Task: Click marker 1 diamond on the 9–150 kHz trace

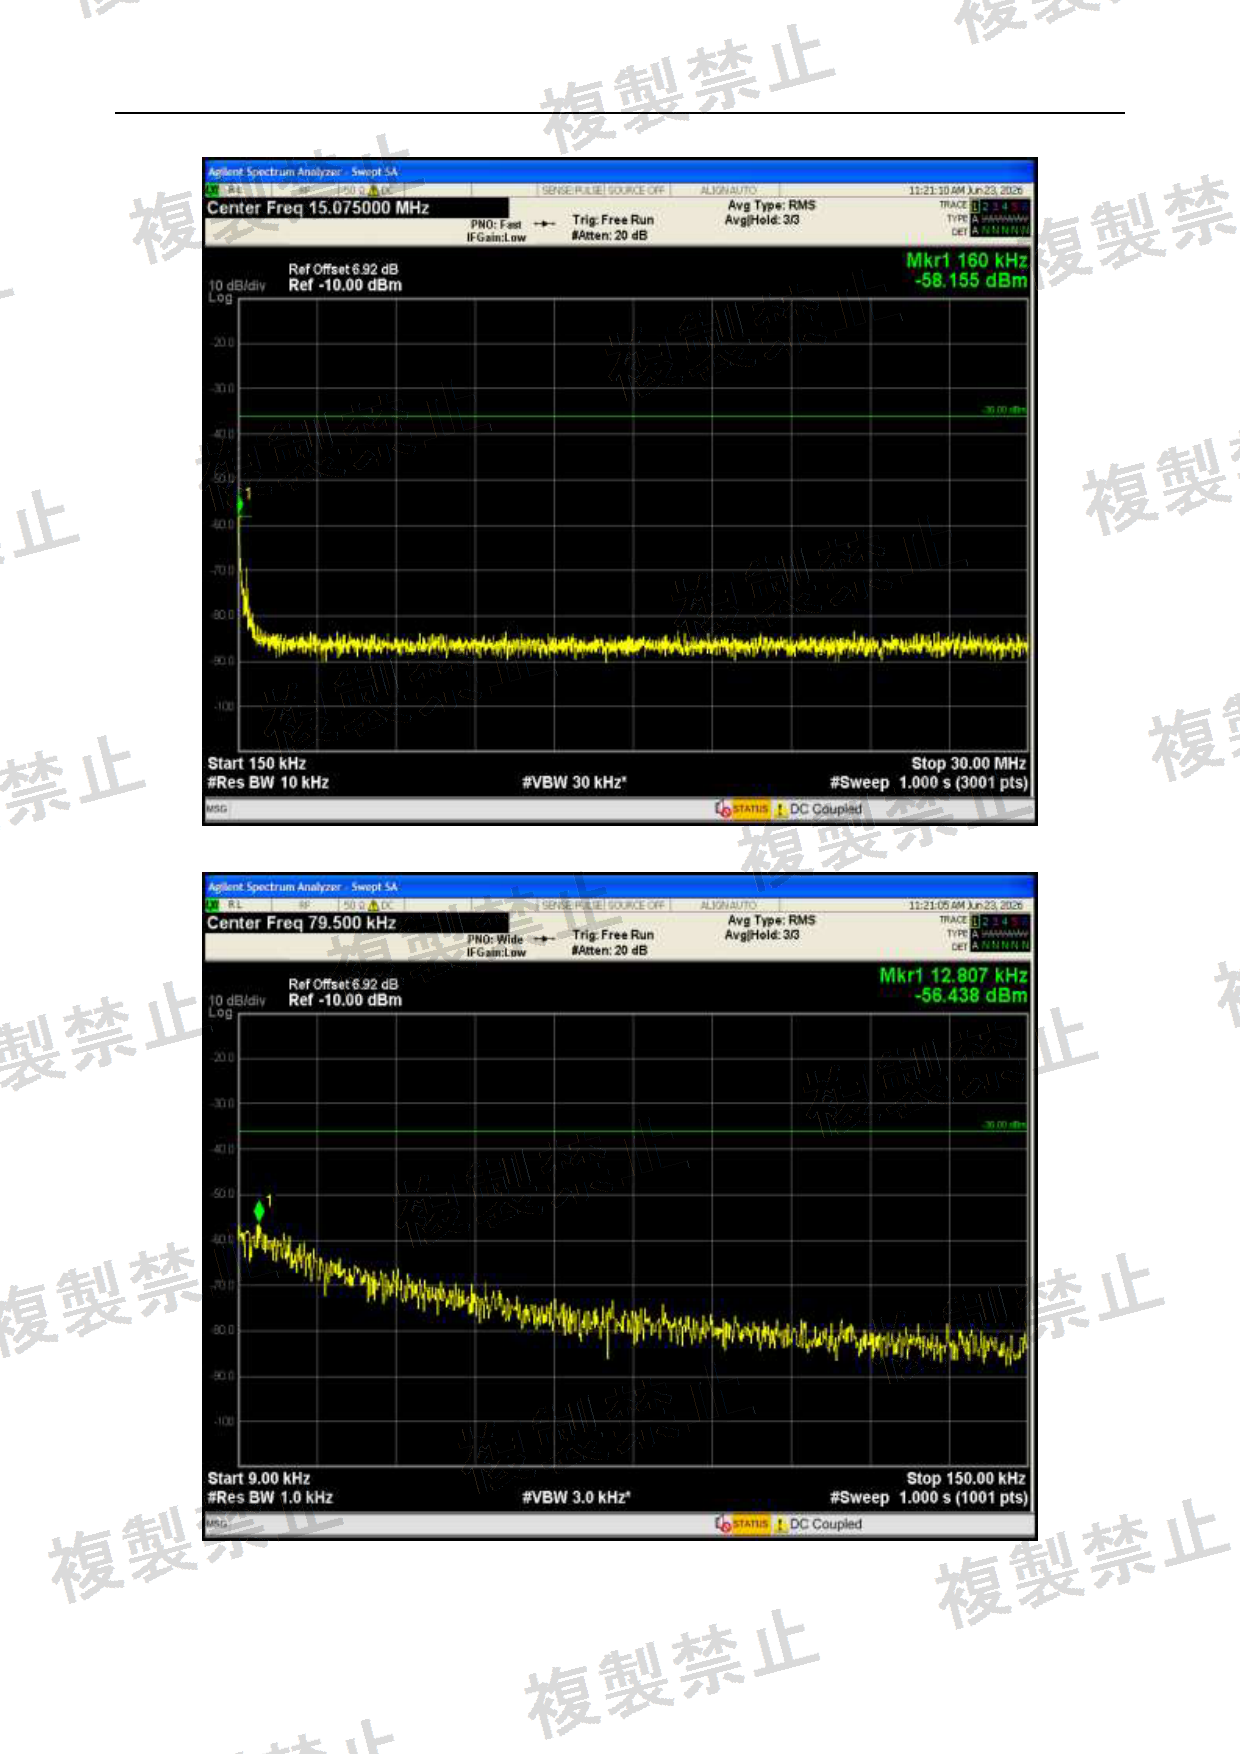Action: 260,1211
